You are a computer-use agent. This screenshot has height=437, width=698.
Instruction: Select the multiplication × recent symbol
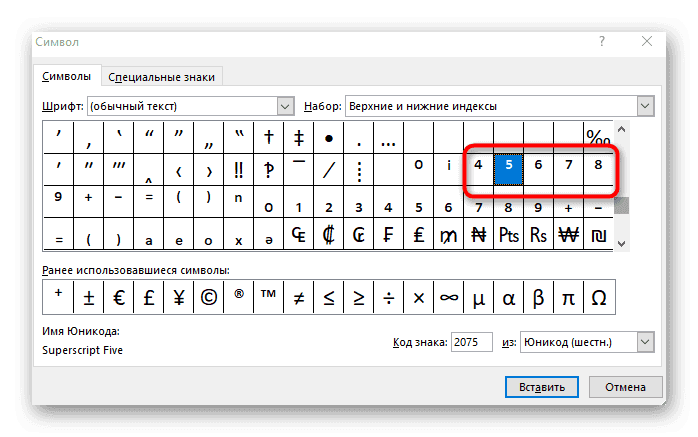point(418,297)
